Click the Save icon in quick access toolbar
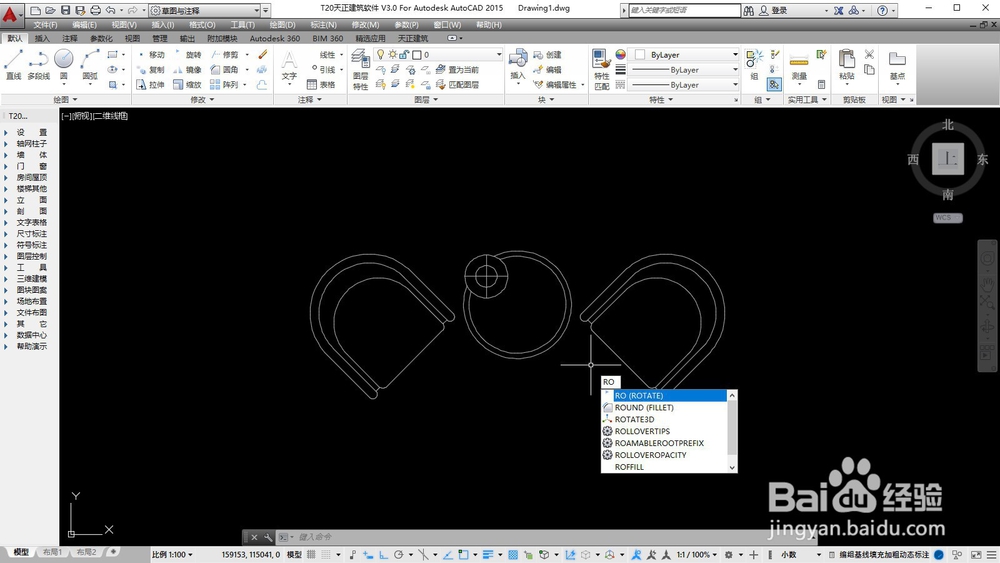Screen dimensions: 1000x563 [65, 10]
